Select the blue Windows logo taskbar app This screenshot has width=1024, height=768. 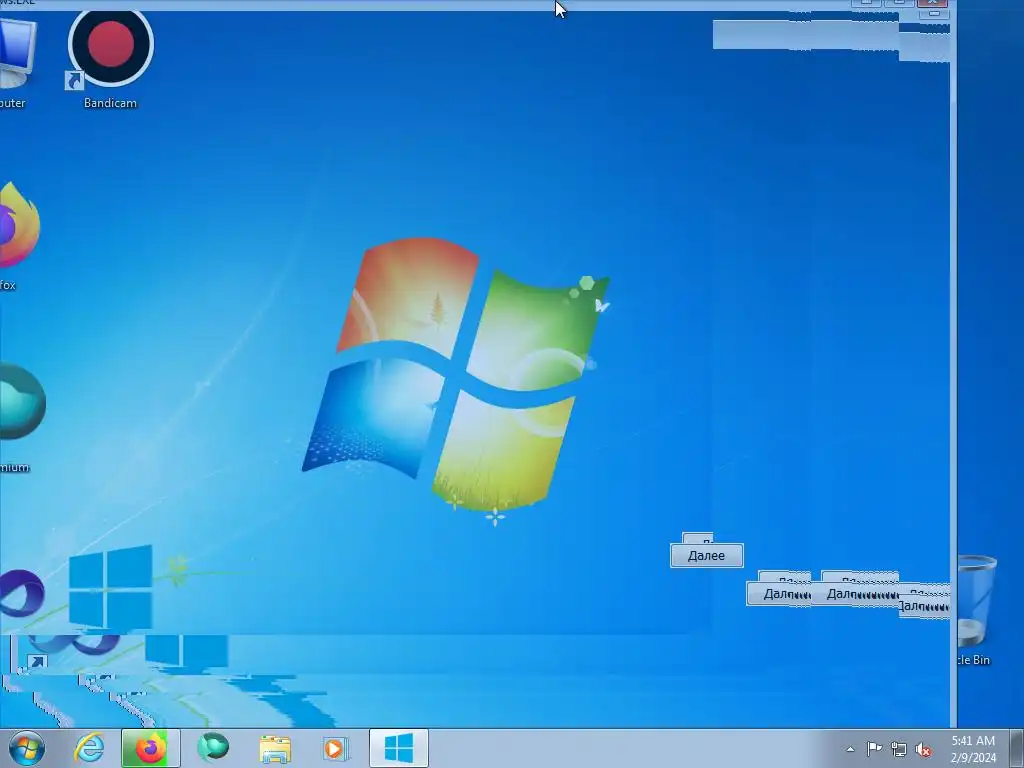click(x=398, y=748)
